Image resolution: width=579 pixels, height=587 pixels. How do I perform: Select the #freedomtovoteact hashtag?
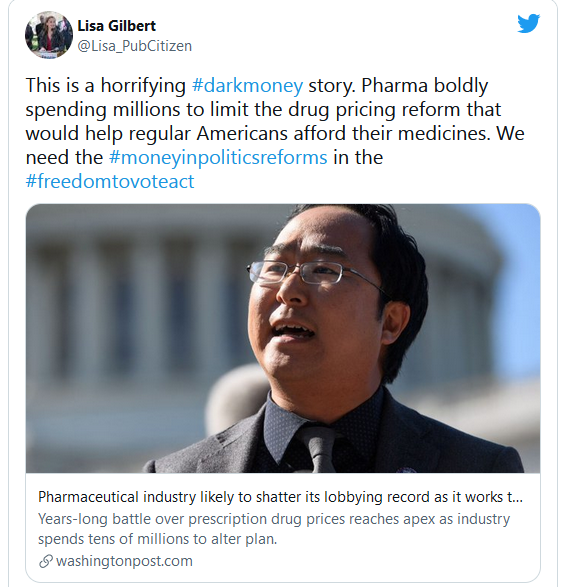(x=110, y=181)
